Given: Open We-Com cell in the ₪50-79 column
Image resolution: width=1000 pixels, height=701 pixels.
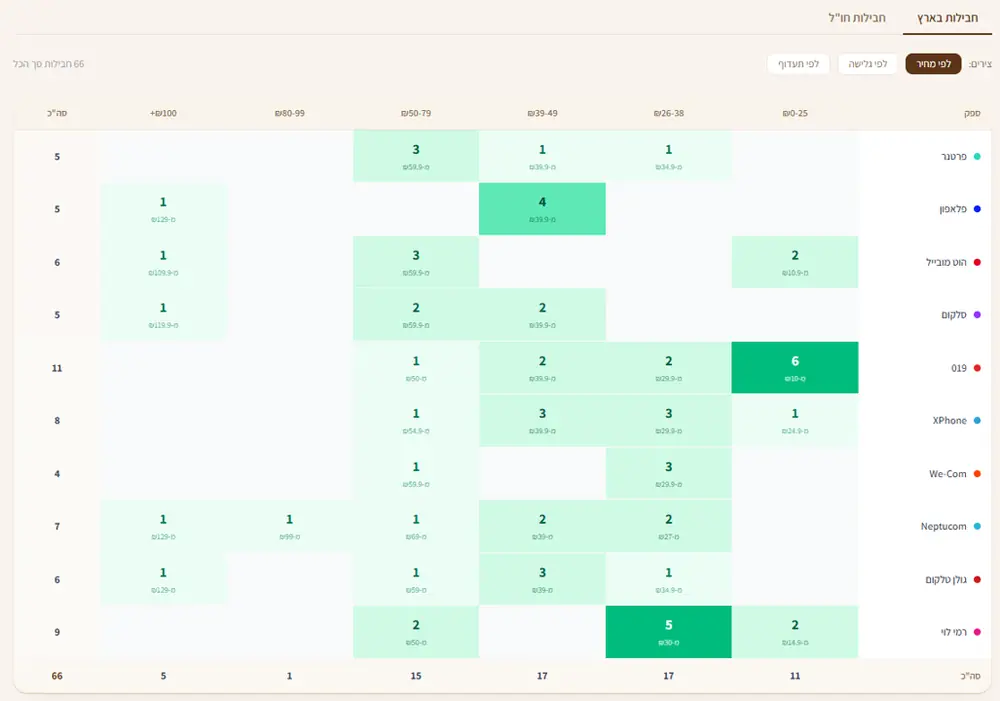Looking at the screenshot, I should (x=416, y=473).
